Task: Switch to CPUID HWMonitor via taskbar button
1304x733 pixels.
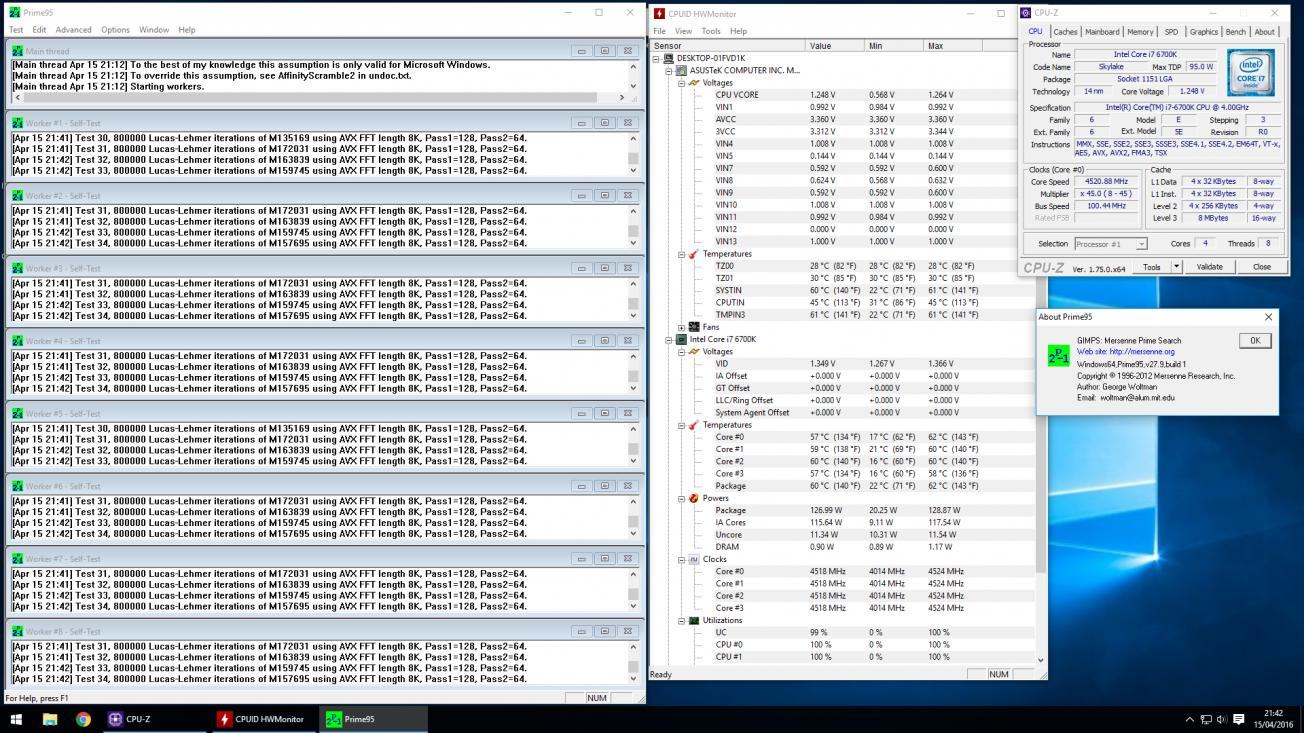Action: click(x=262, y=719)
